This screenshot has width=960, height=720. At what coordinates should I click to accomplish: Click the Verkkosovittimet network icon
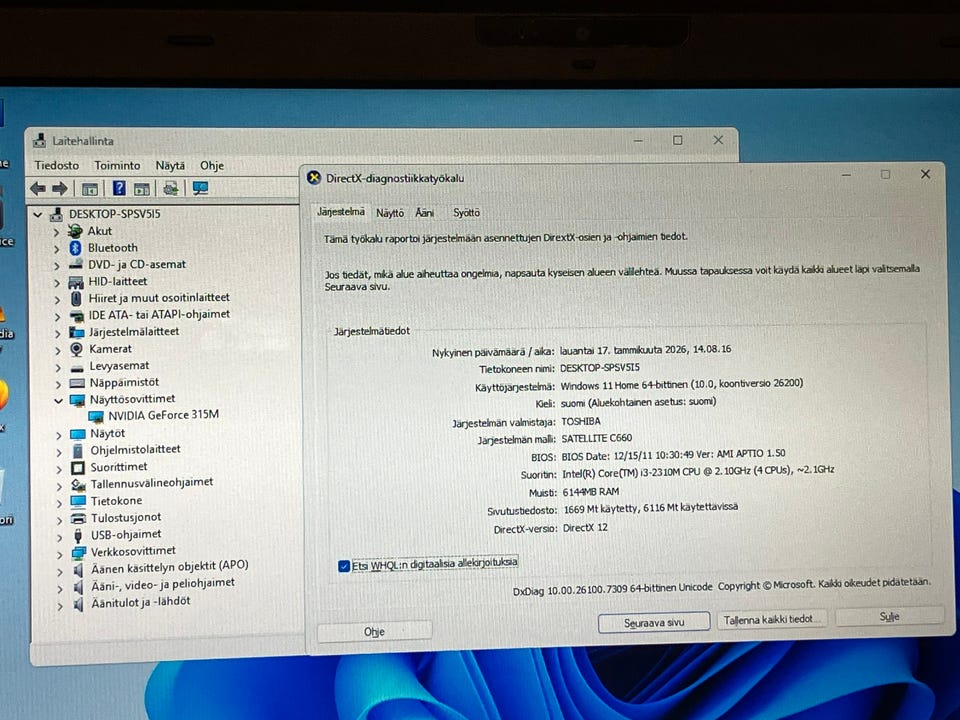pos(78,552)
